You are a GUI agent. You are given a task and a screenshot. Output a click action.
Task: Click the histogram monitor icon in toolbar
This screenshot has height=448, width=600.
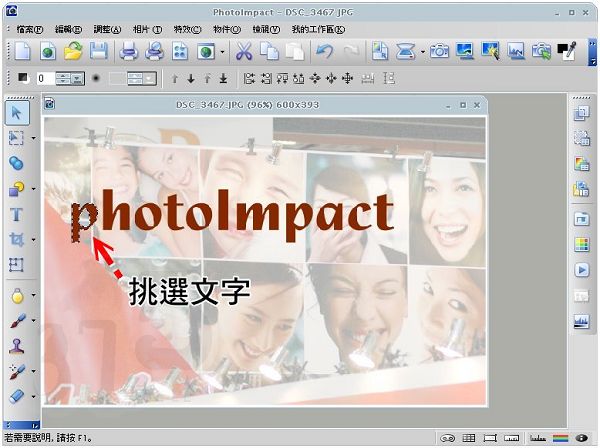point(516,51)
